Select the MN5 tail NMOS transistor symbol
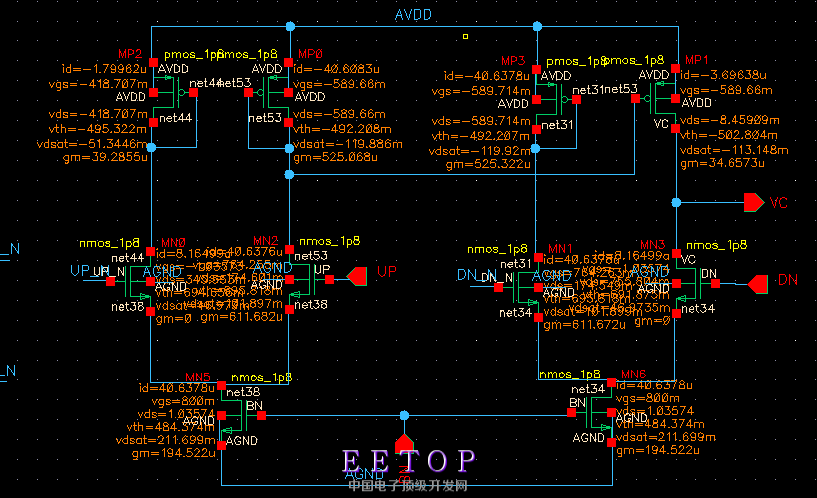817x498 pixels. pyautogui.click(x=242, y=415)
